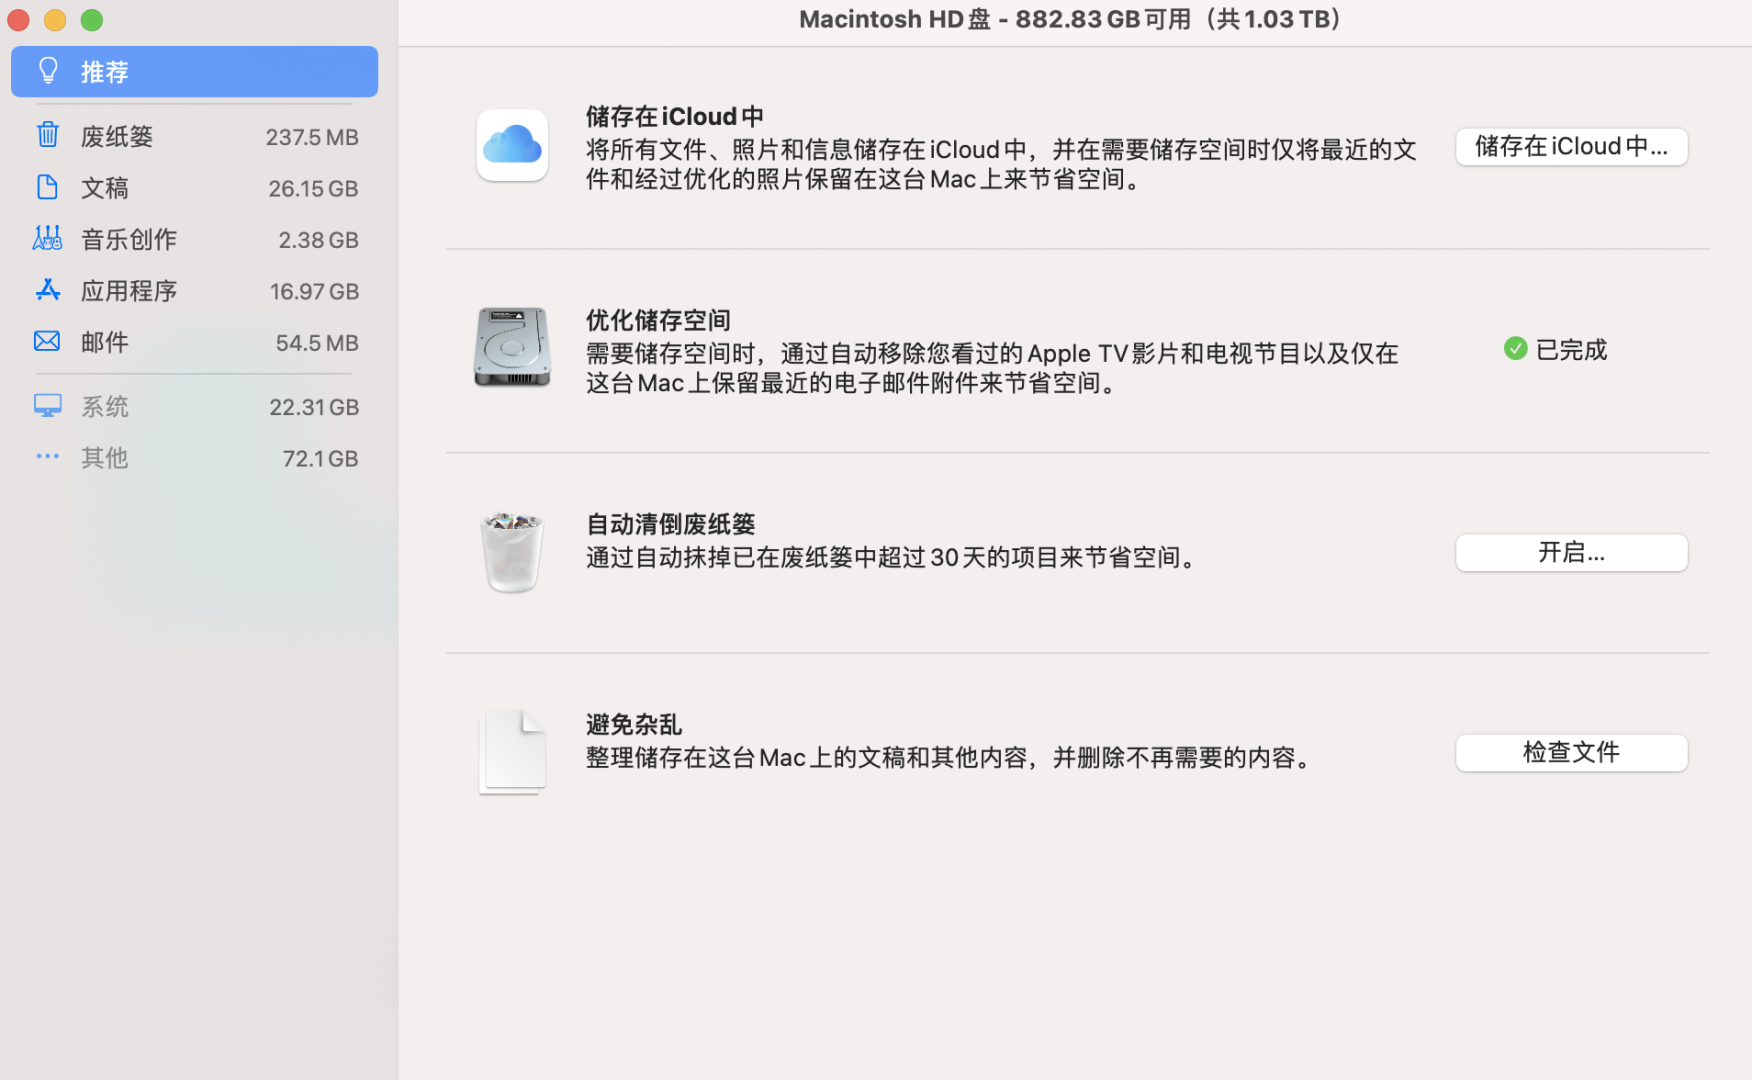Click the 避免杂乱 heading

[634, 724]
